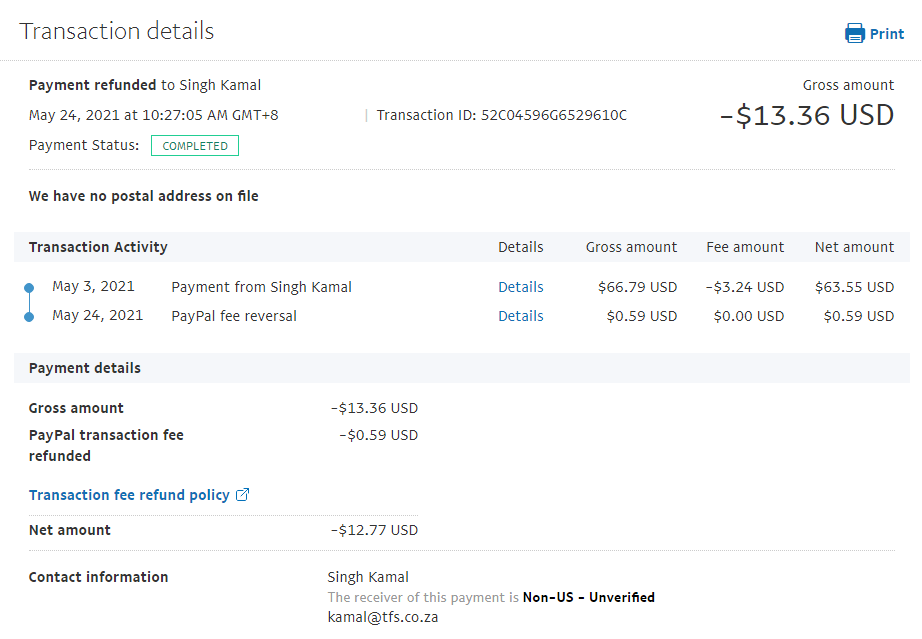Image resolution: width=922 pixels, height=639 pixels.
Task: Select the Transaction ID 52C04596G6529610C text
Action: [553, 115]
